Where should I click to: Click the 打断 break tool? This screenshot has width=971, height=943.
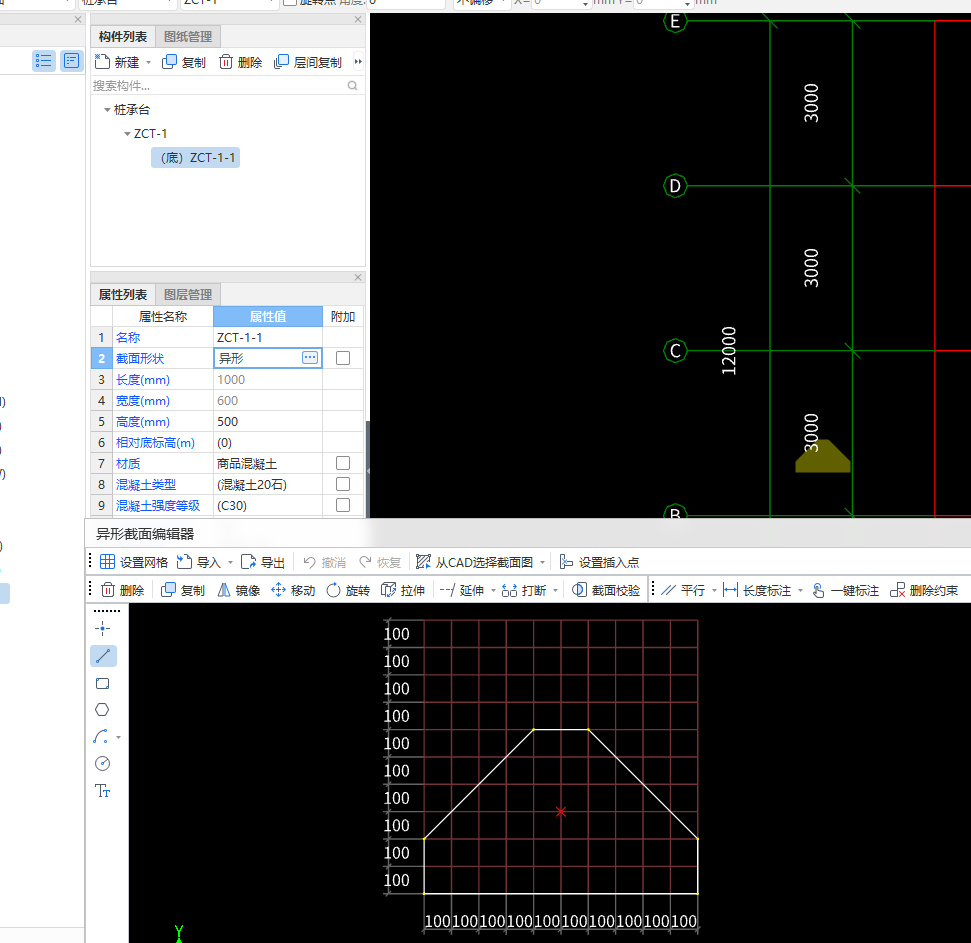point(524,591)
